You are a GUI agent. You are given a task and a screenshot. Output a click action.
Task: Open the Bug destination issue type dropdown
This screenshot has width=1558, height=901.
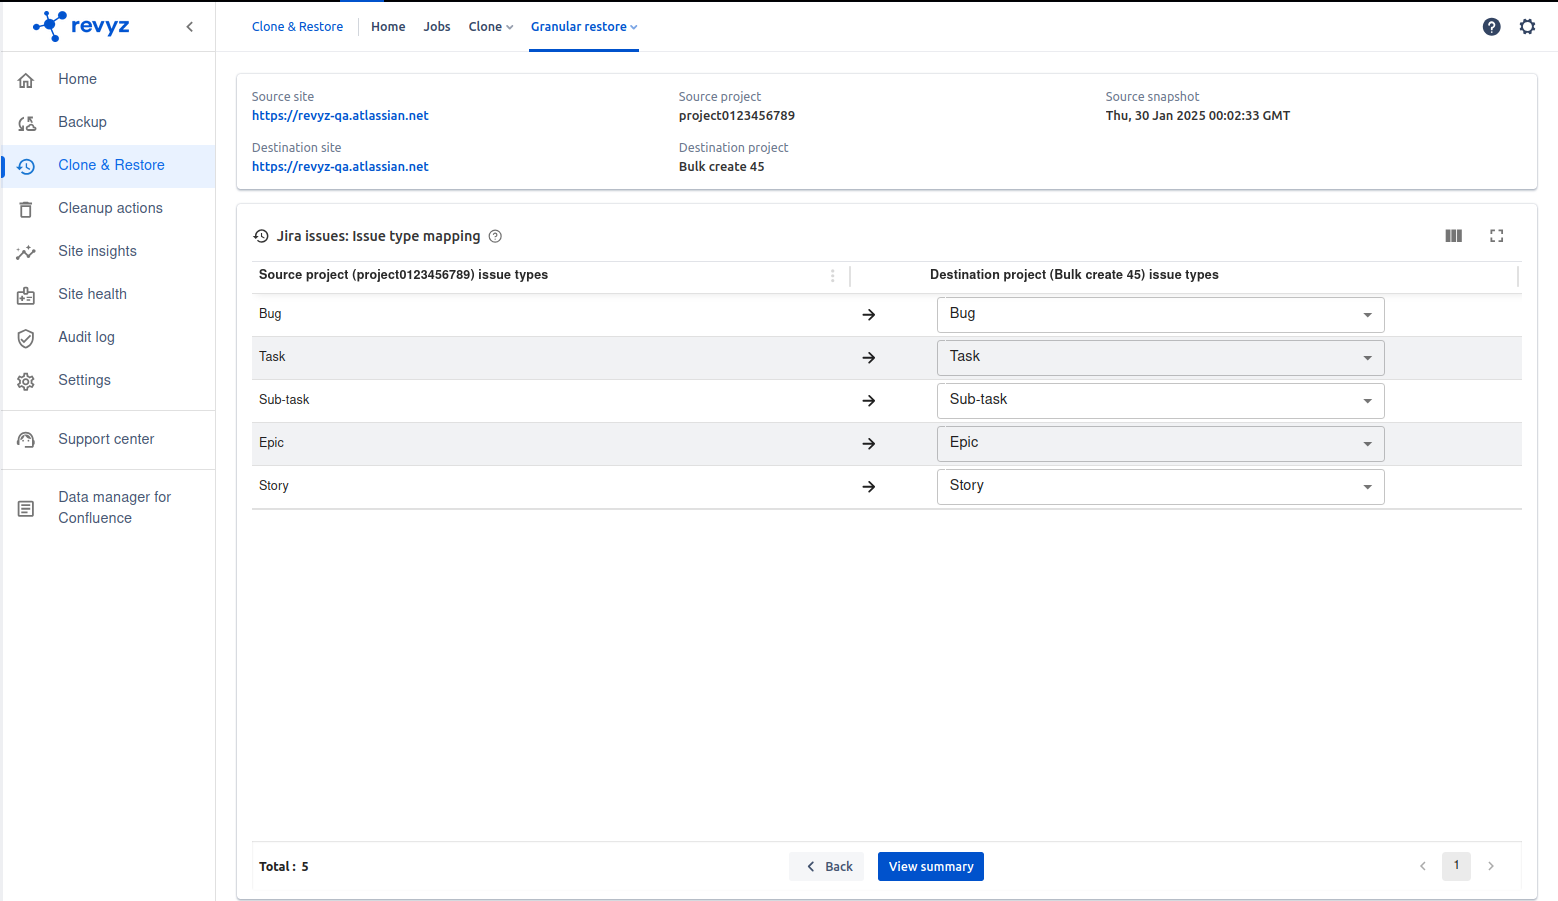pyautogui.click(x=1160, y=315)
